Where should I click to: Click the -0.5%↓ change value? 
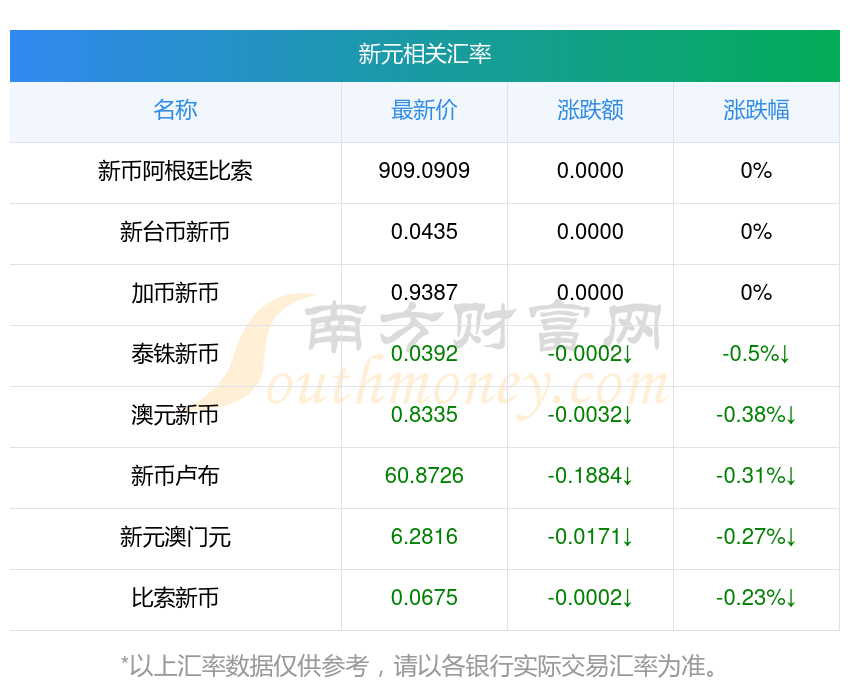click(x=756, y=354)
